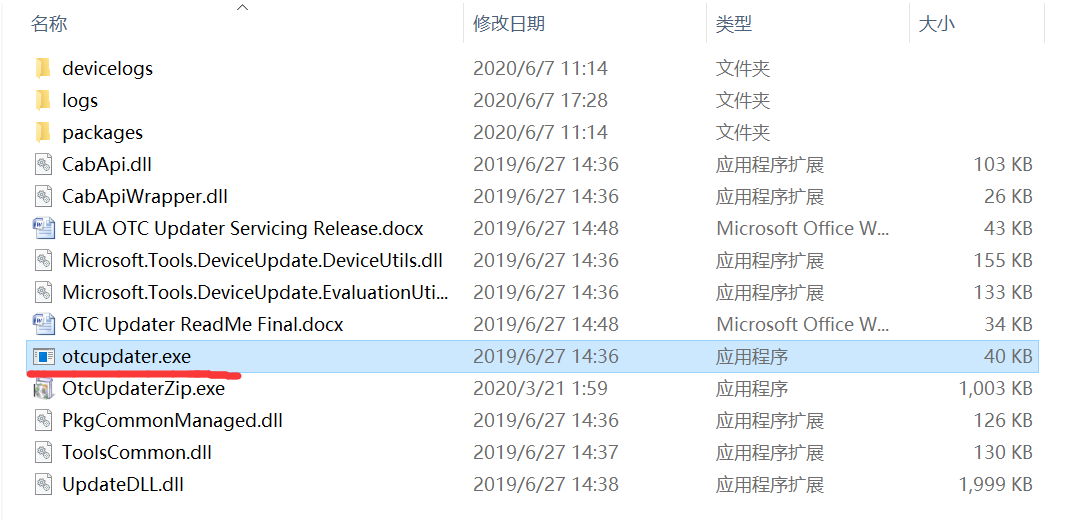Select the otcupdater.exe file name
1086x520 pixels.
(x=126, y=356)
